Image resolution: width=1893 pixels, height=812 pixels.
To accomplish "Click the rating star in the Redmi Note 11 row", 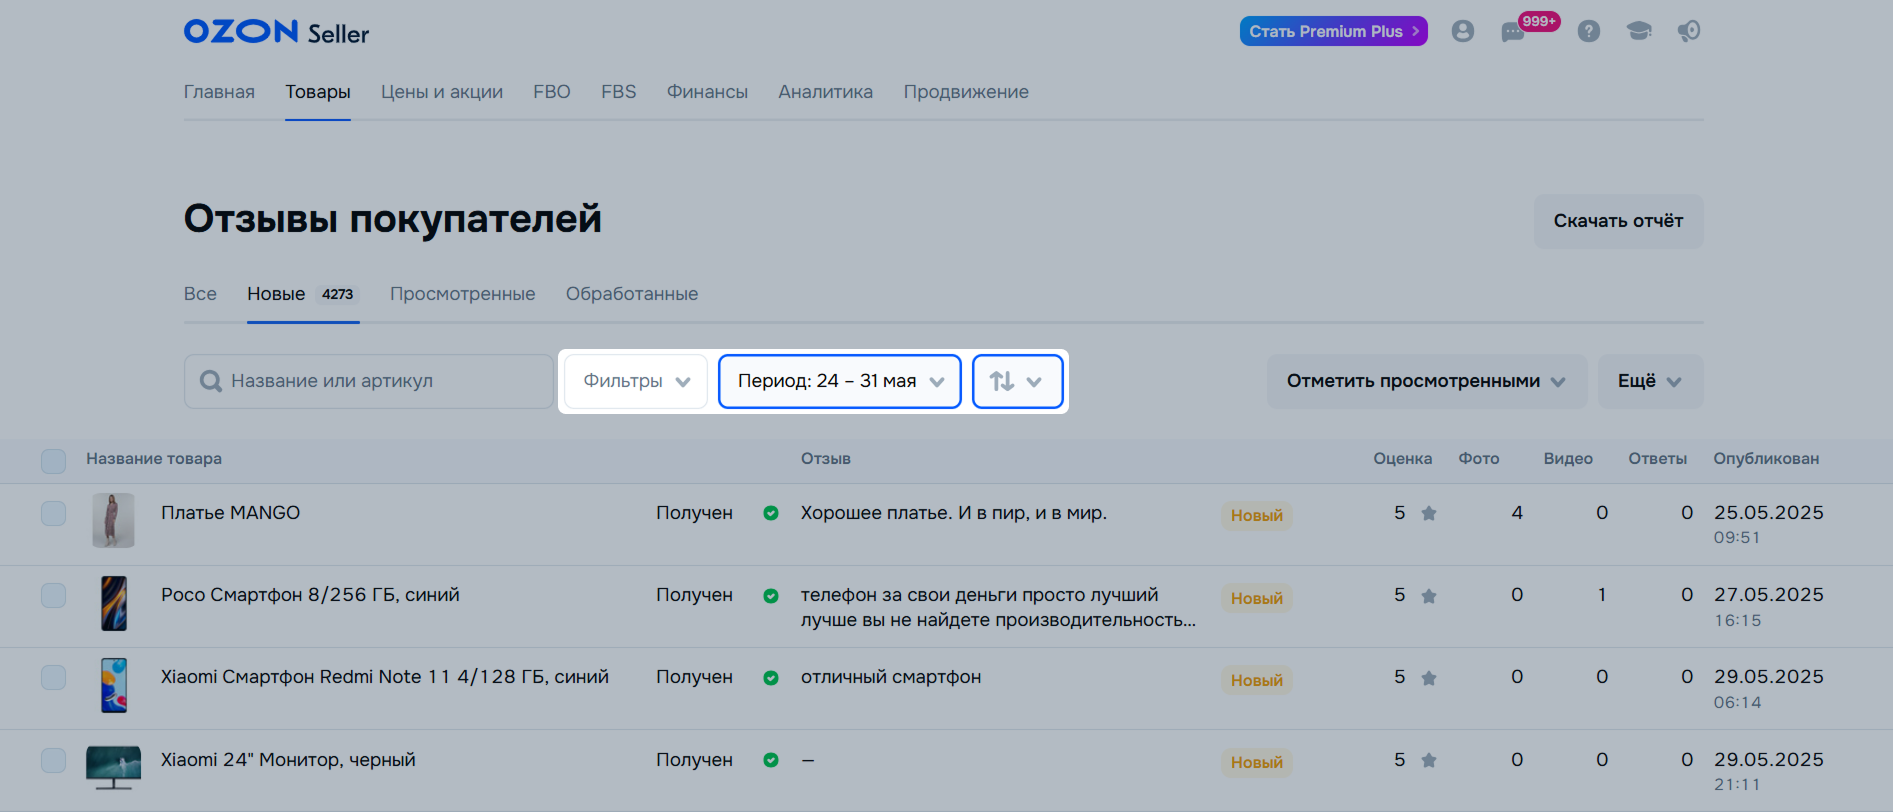I will (1429, 678).
